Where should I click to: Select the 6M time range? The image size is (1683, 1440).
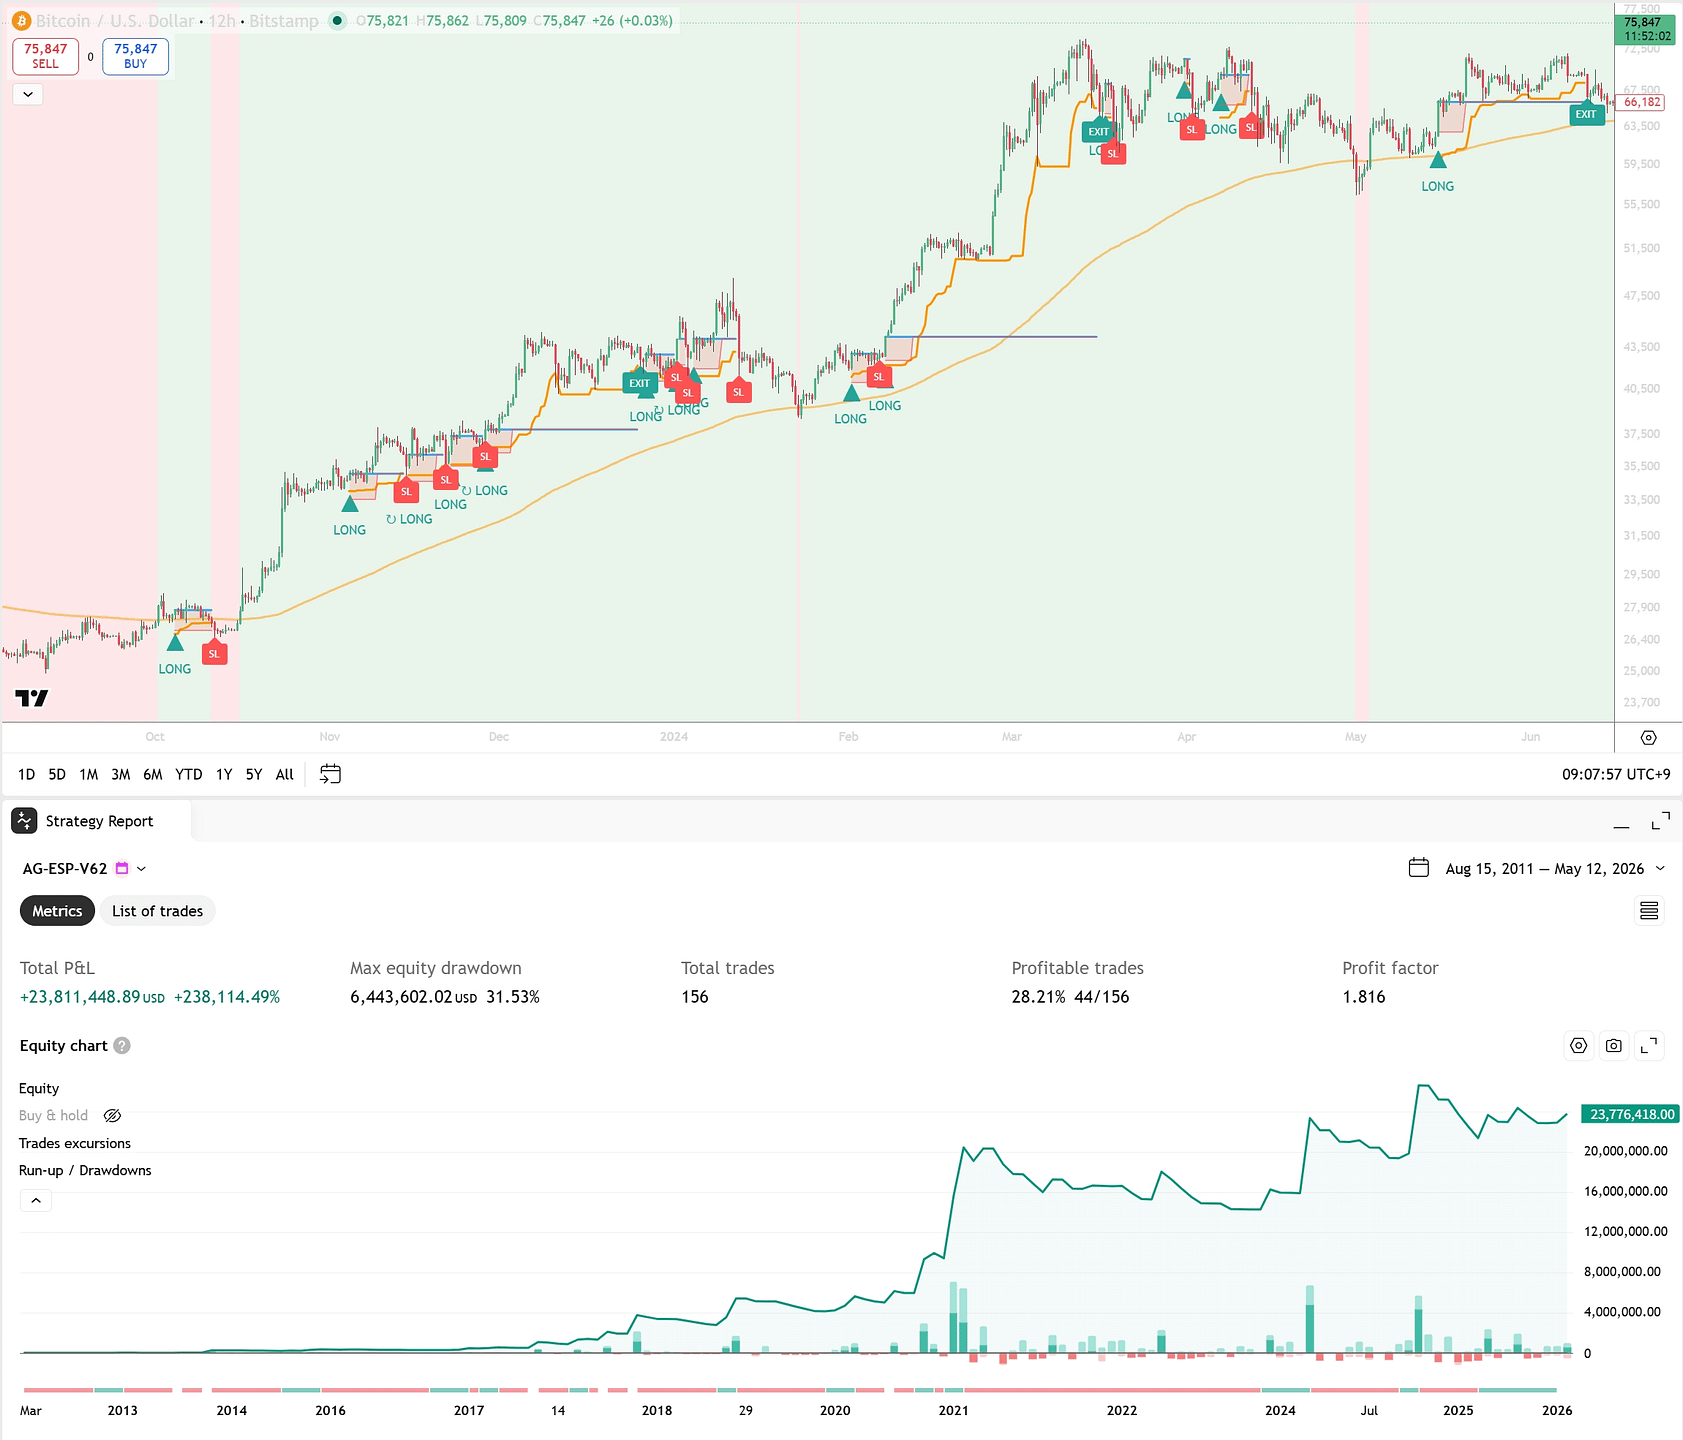coord(152,774)
